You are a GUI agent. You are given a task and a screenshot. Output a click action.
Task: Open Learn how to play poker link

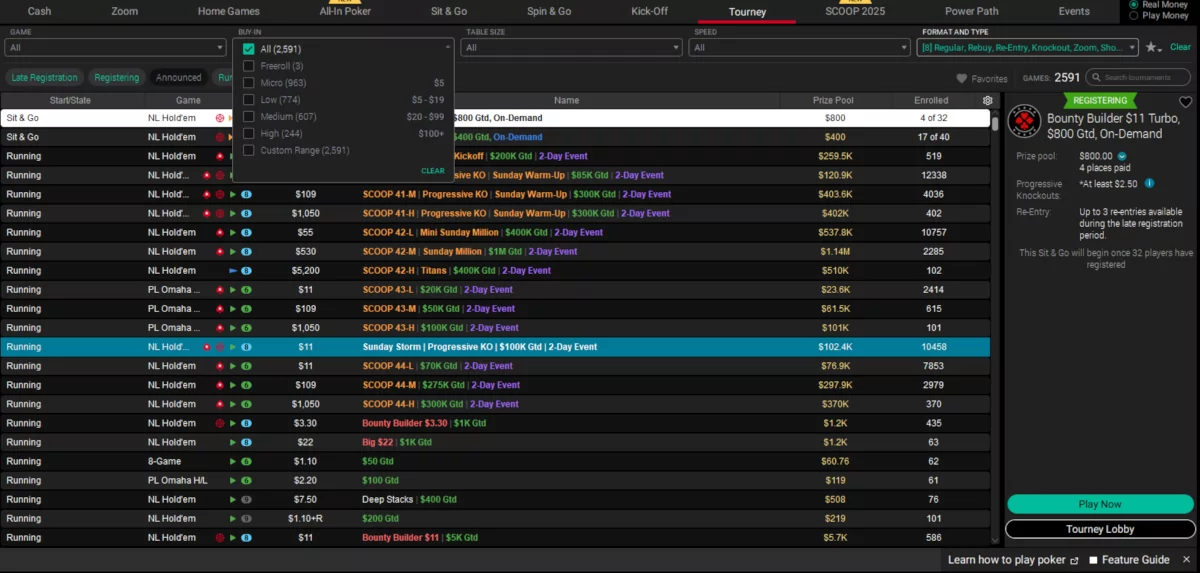[1007, 560]
